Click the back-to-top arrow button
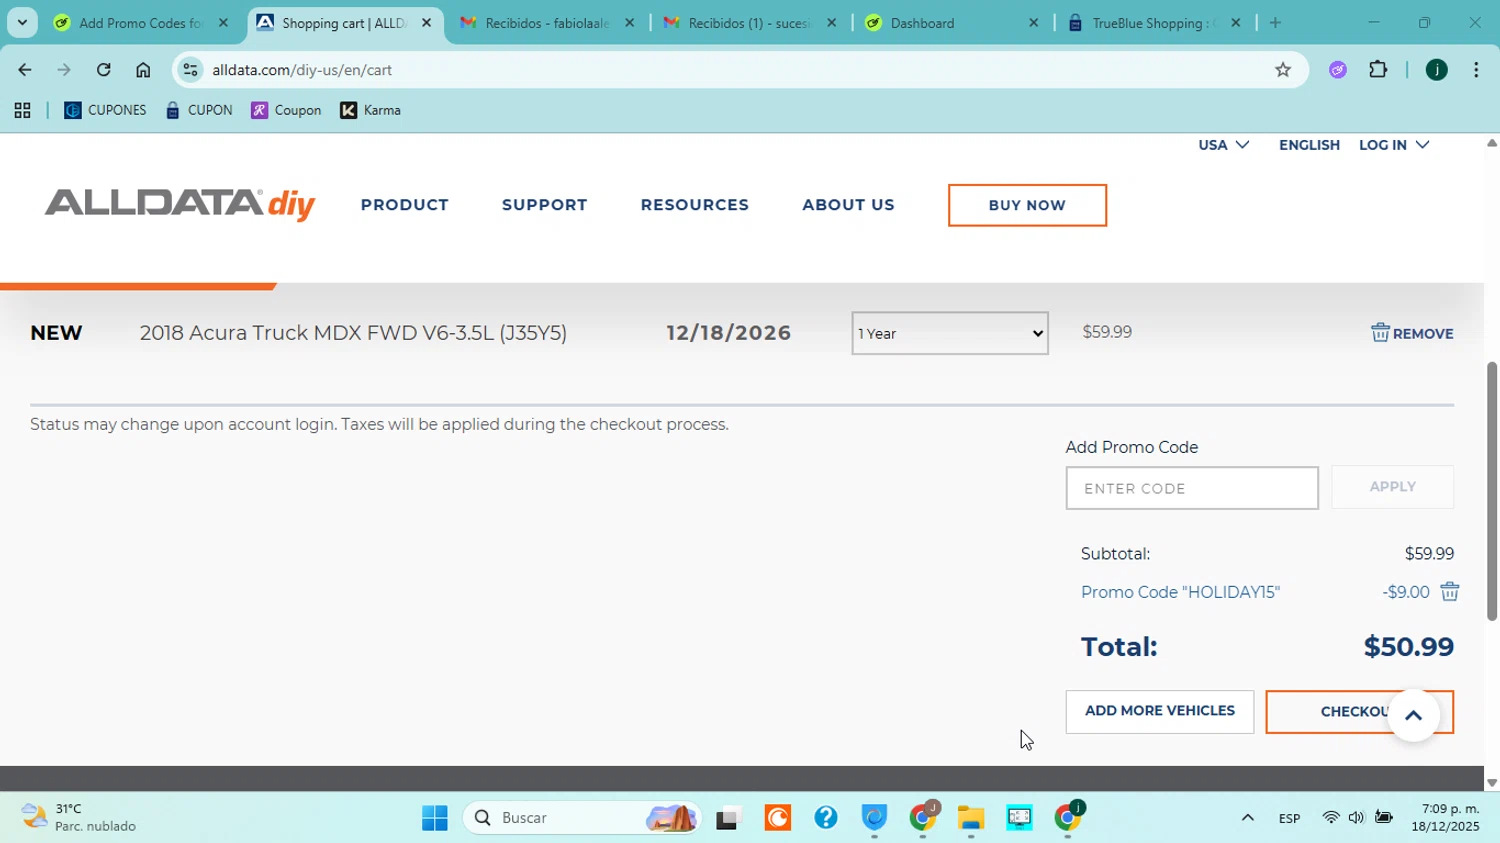This screenshot has width=1500, height=843. point(1413,714)
